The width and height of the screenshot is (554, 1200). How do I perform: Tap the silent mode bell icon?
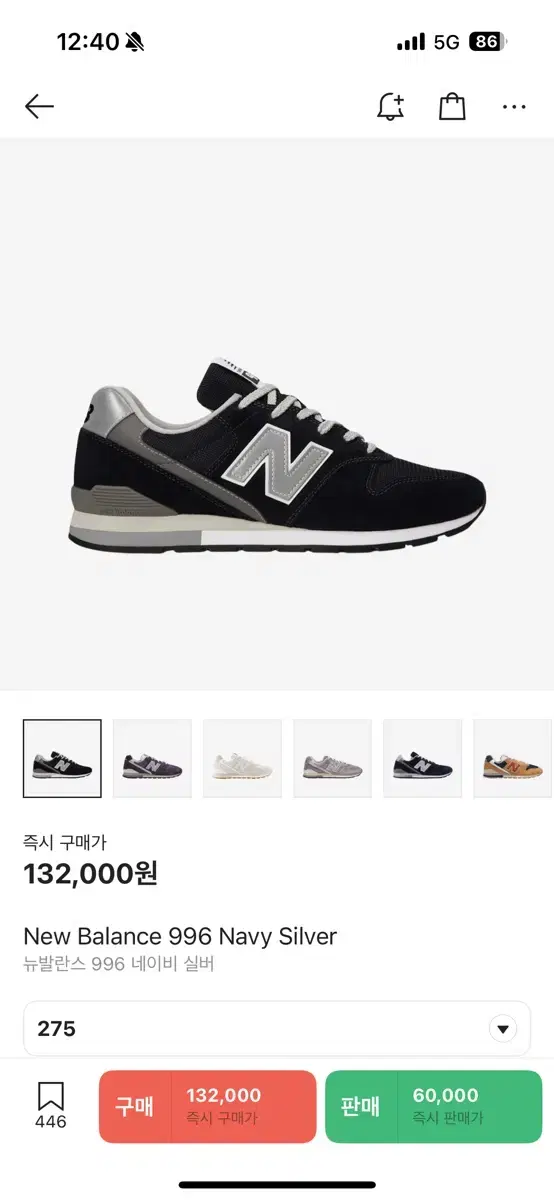pos(135,42)
